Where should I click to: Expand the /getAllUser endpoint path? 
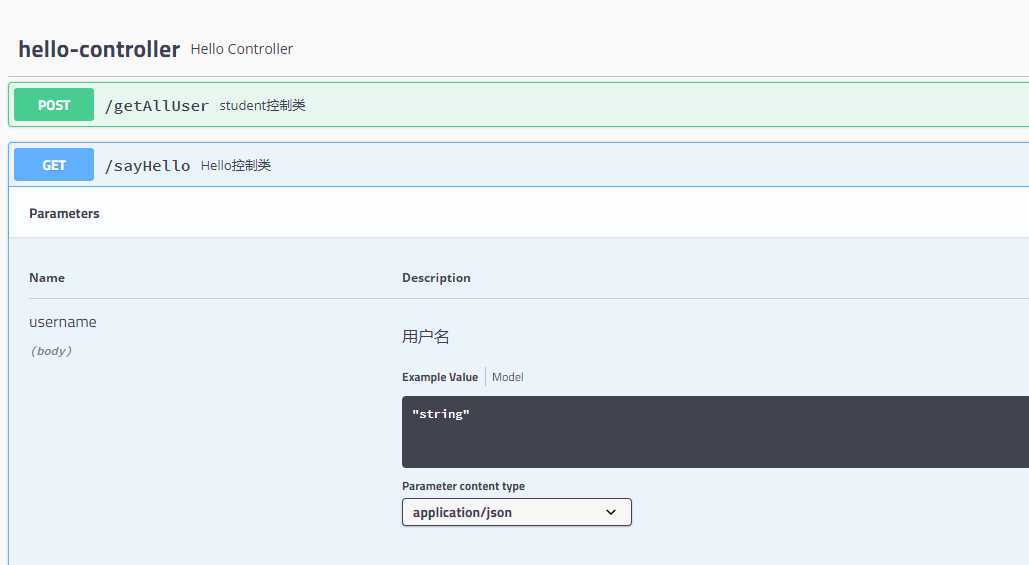click(156, 106)
